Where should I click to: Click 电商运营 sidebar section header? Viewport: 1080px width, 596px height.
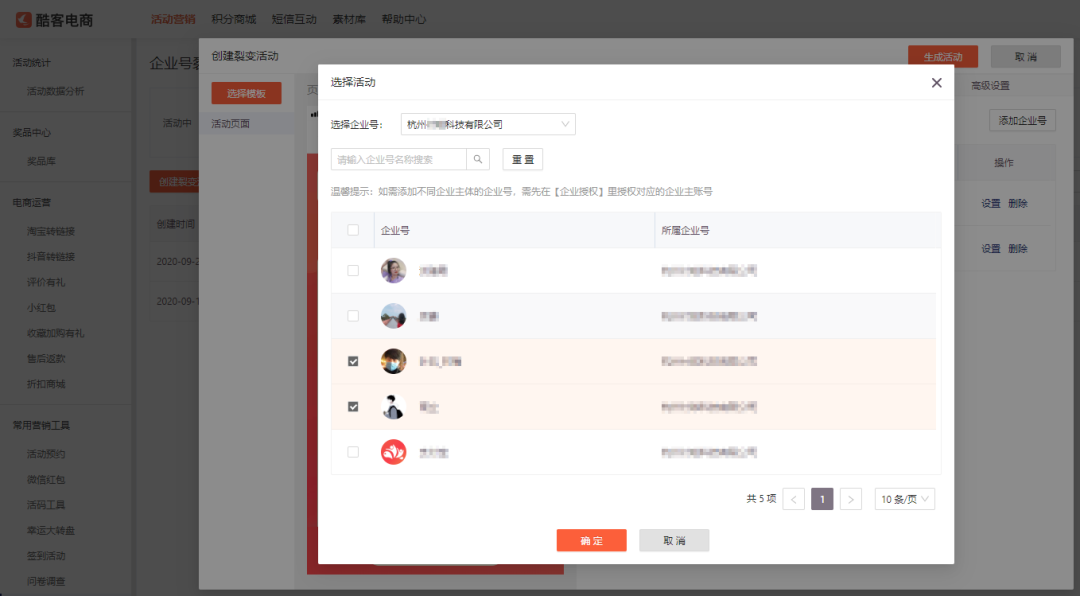coord(32,203)
